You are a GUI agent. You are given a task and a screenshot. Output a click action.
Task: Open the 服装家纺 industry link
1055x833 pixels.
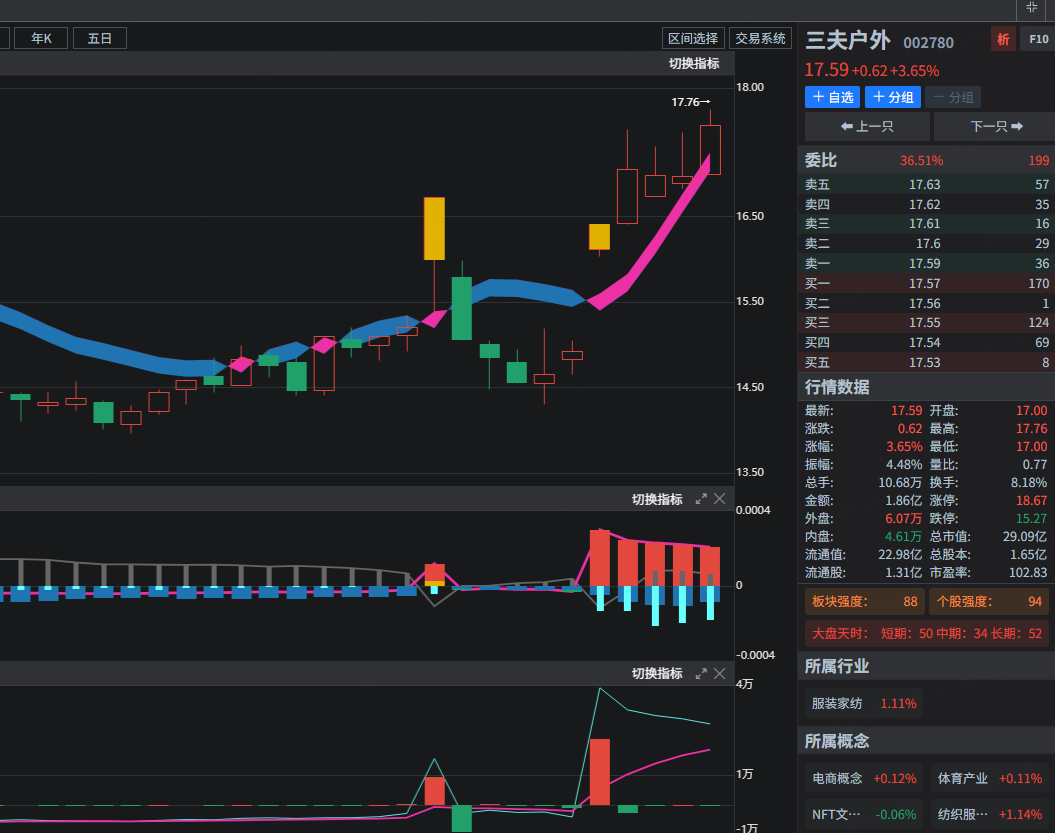pos(837,703)
